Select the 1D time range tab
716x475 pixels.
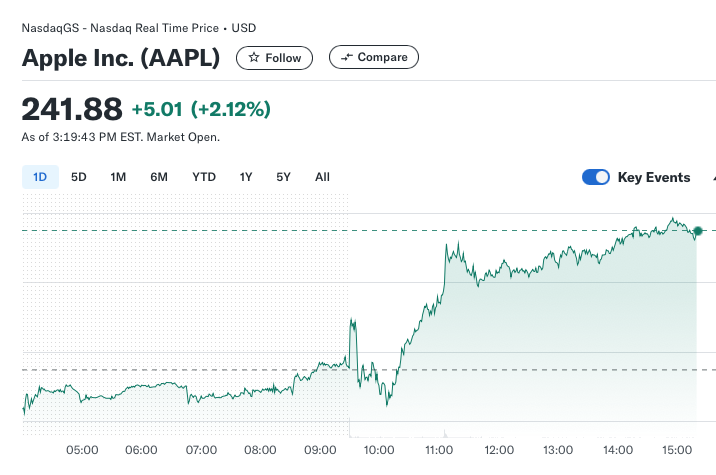[x=40, y=177]
